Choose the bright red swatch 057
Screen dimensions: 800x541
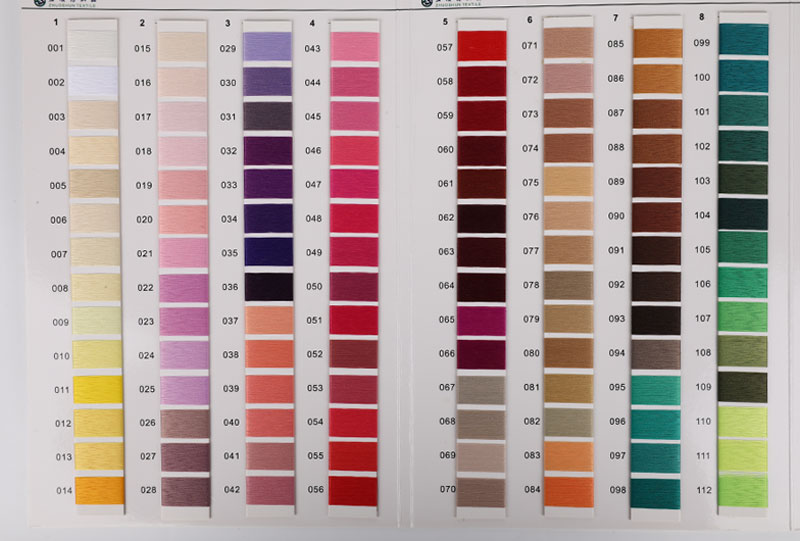(x=482, y=47)
